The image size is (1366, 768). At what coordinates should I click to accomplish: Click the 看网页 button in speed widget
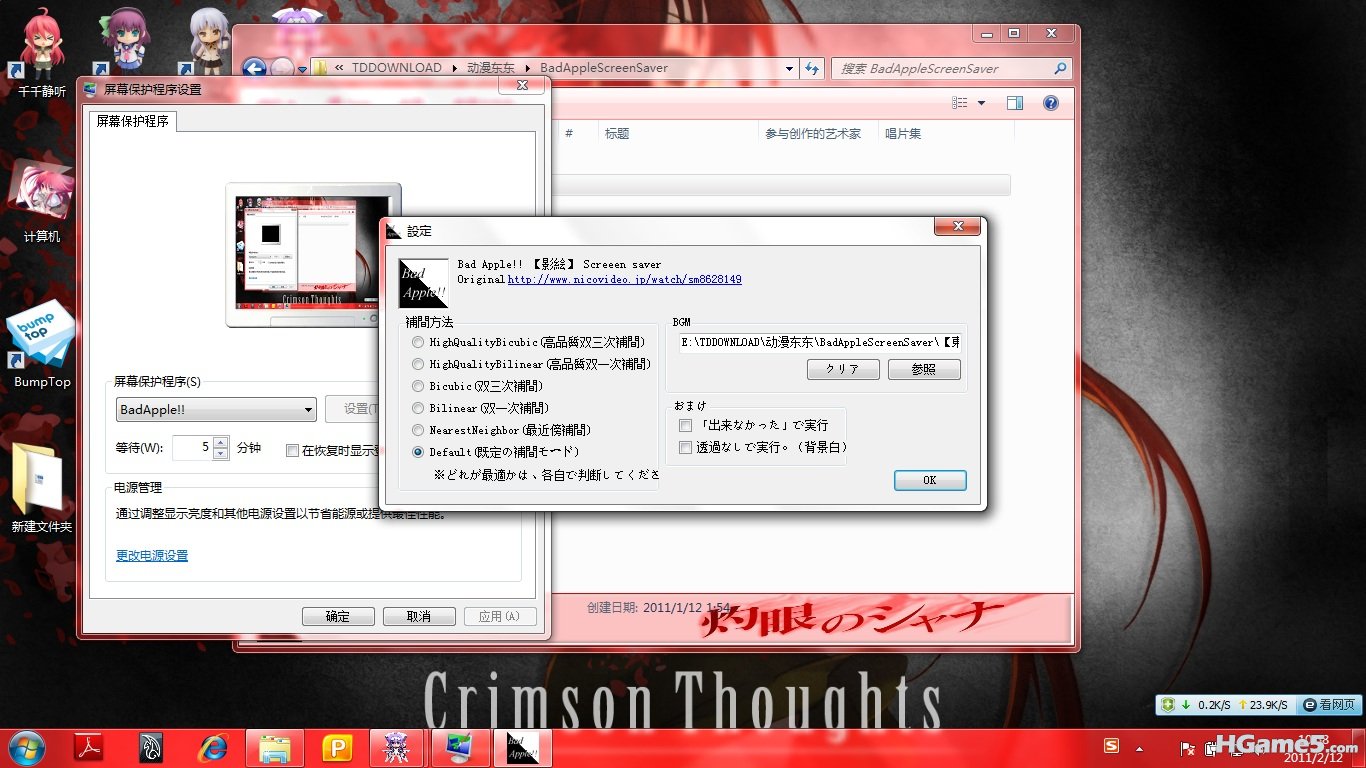click(x=1328, y=705)
